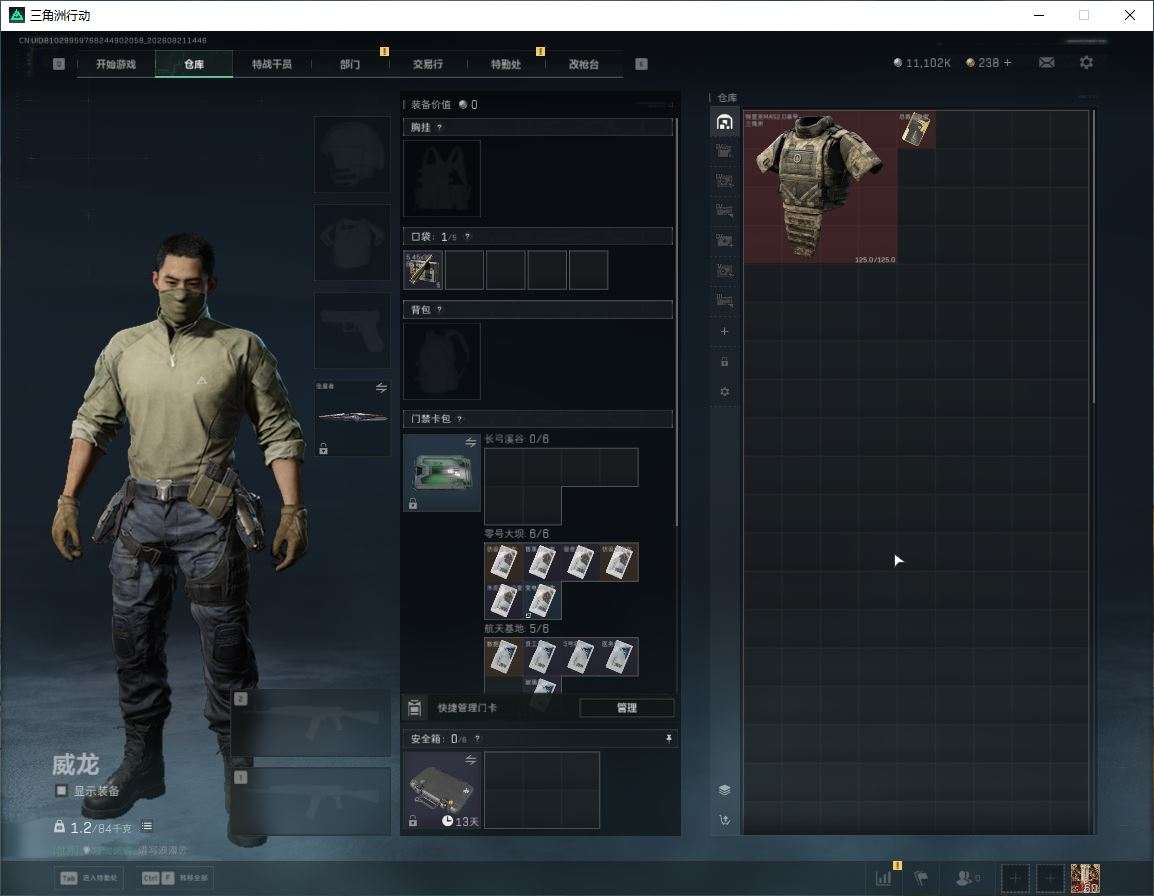
Task: Select first keycard in 航天基地 row
Action: point(503,657)
